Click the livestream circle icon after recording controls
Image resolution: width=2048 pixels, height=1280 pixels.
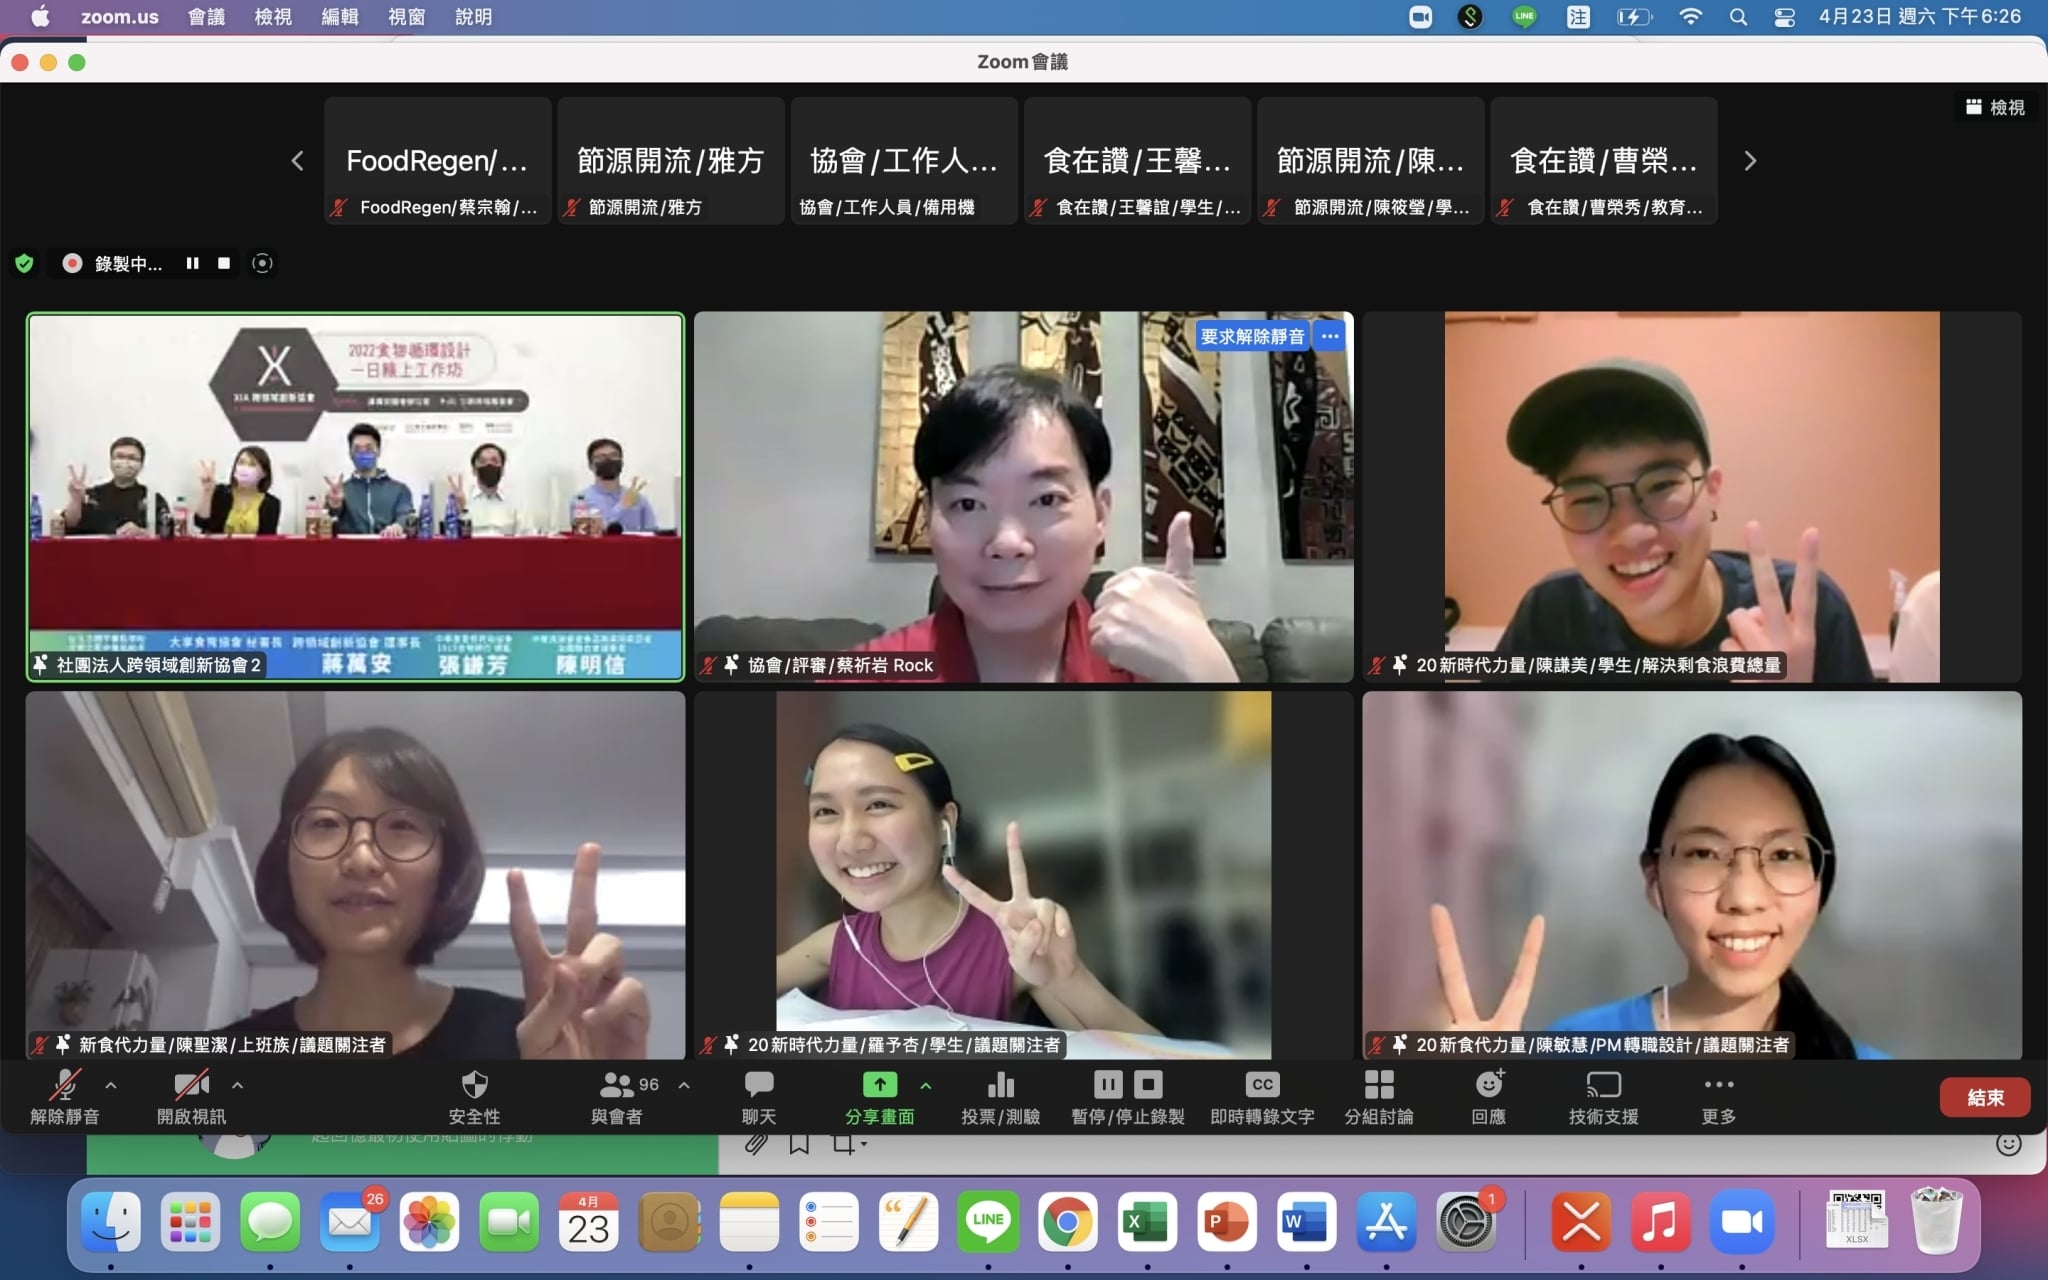[262, 263]
